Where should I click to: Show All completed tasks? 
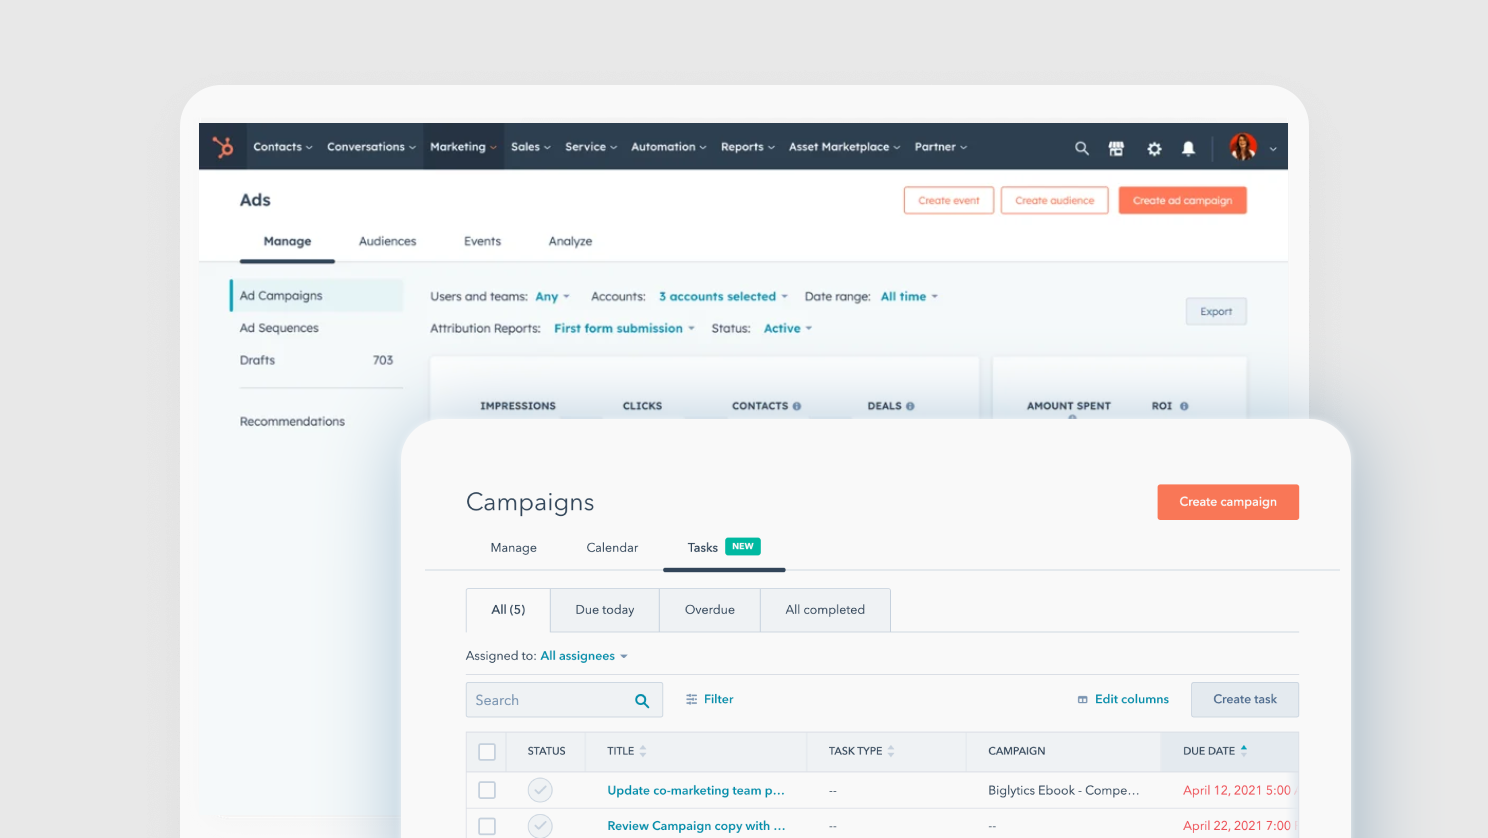(x=825, y=610)
